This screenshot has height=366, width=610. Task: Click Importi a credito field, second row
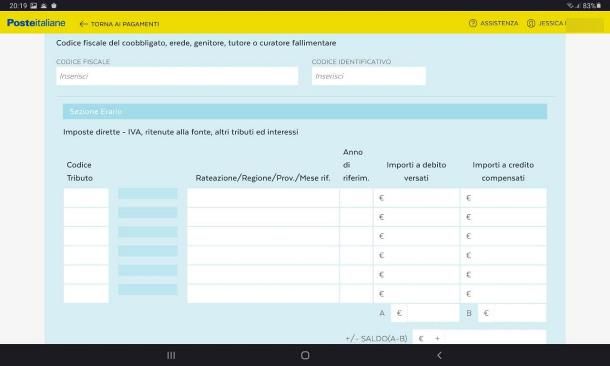point(503,217)
